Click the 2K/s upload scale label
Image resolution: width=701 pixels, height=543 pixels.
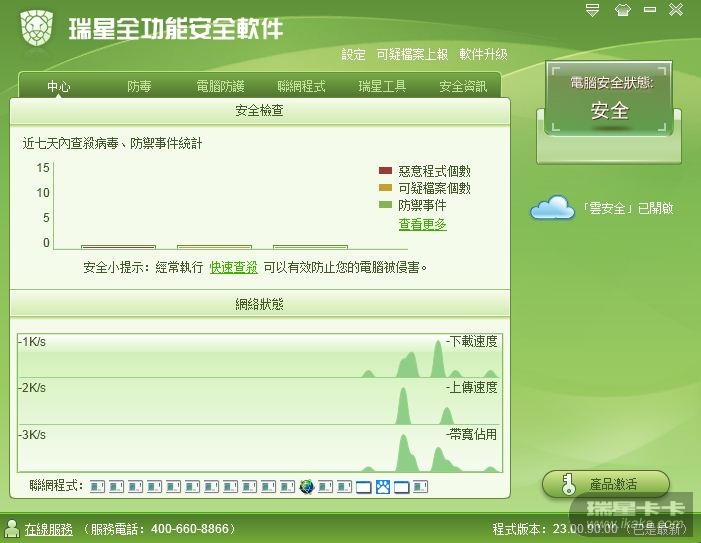click(32, 388)
